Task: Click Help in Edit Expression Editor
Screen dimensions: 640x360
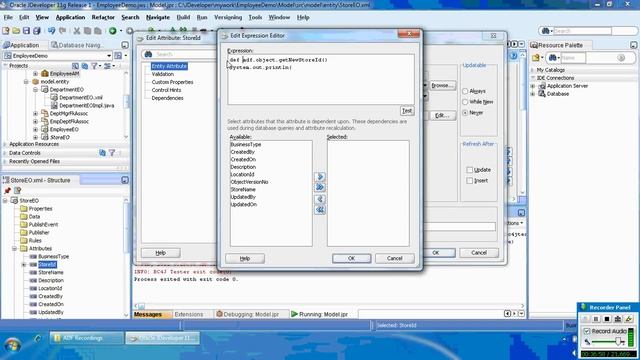Action: point(245,258)
